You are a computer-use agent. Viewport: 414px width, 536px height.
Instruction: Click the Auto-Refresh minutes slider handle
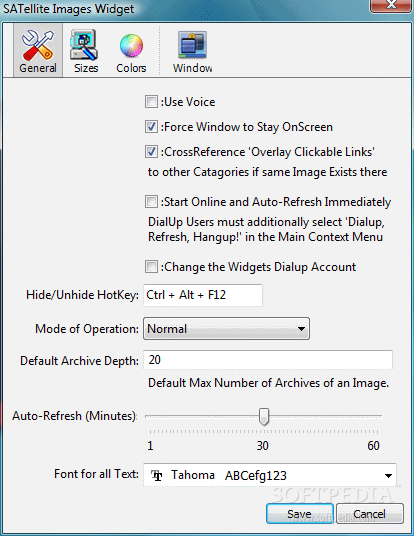(x=264, y=416)
